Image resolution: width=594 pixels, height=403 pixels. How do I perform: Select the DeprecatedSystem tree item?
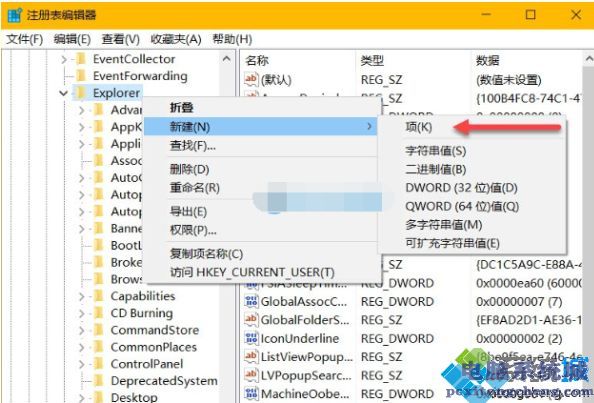(x=164, y=381)
